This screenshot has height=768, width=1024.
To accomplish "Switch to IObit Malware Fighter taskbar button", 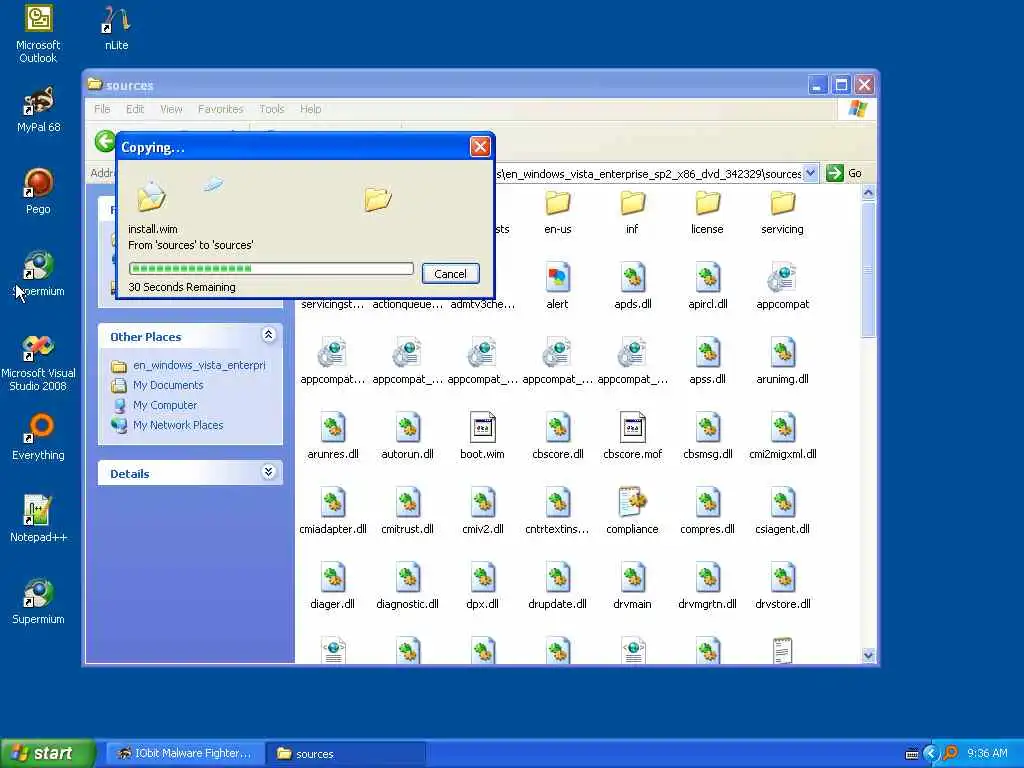I will click(184, 754).
